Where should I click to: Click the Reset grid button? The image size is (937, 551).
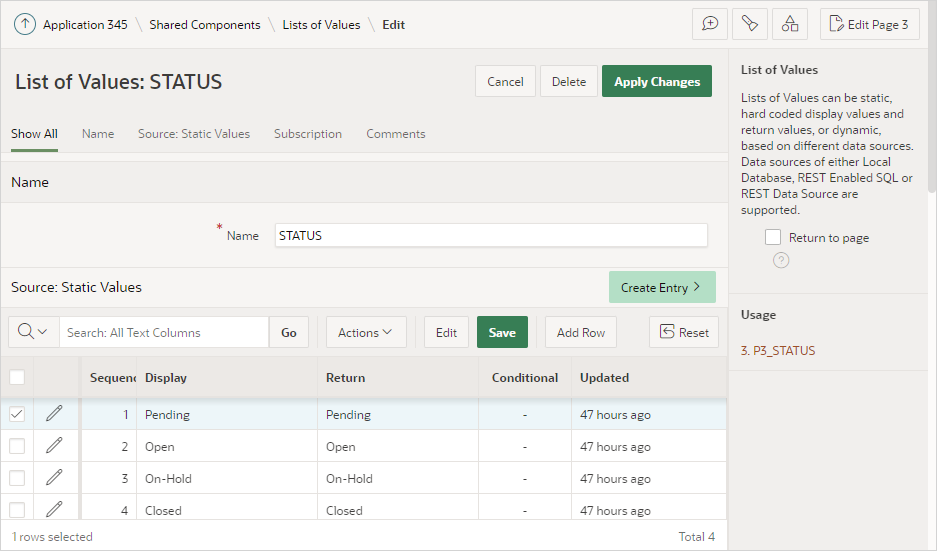(x=684, y=332)
